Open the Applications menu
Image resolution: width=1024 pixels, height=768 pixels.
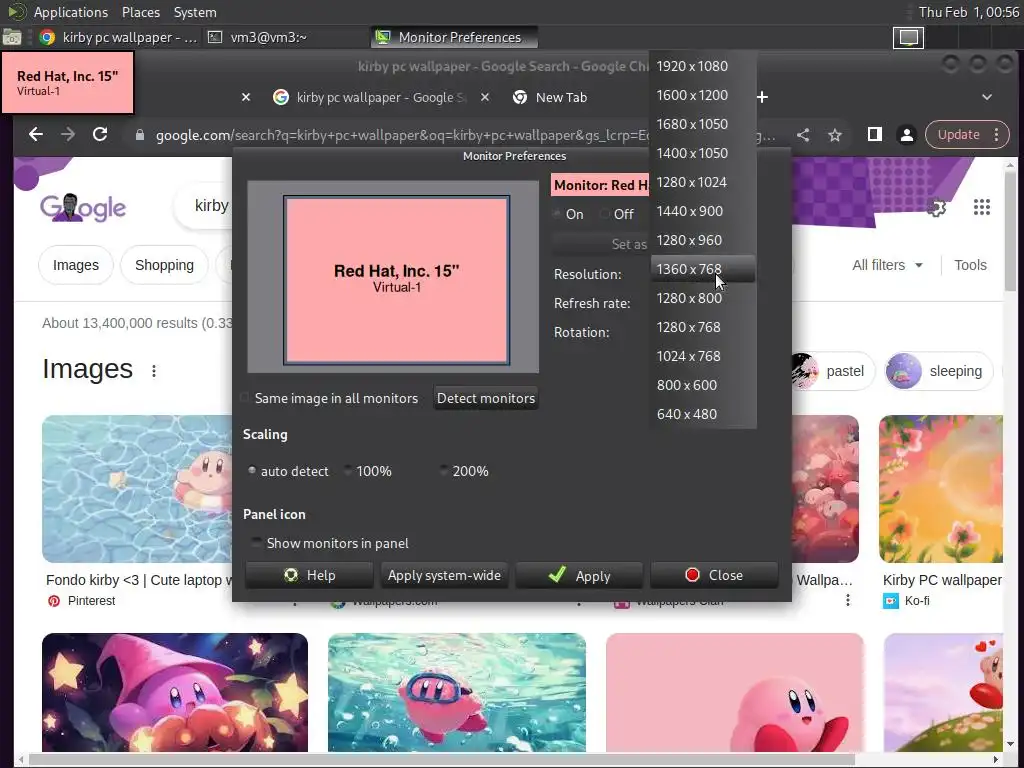pyautogui.click(x=71, y=12)
